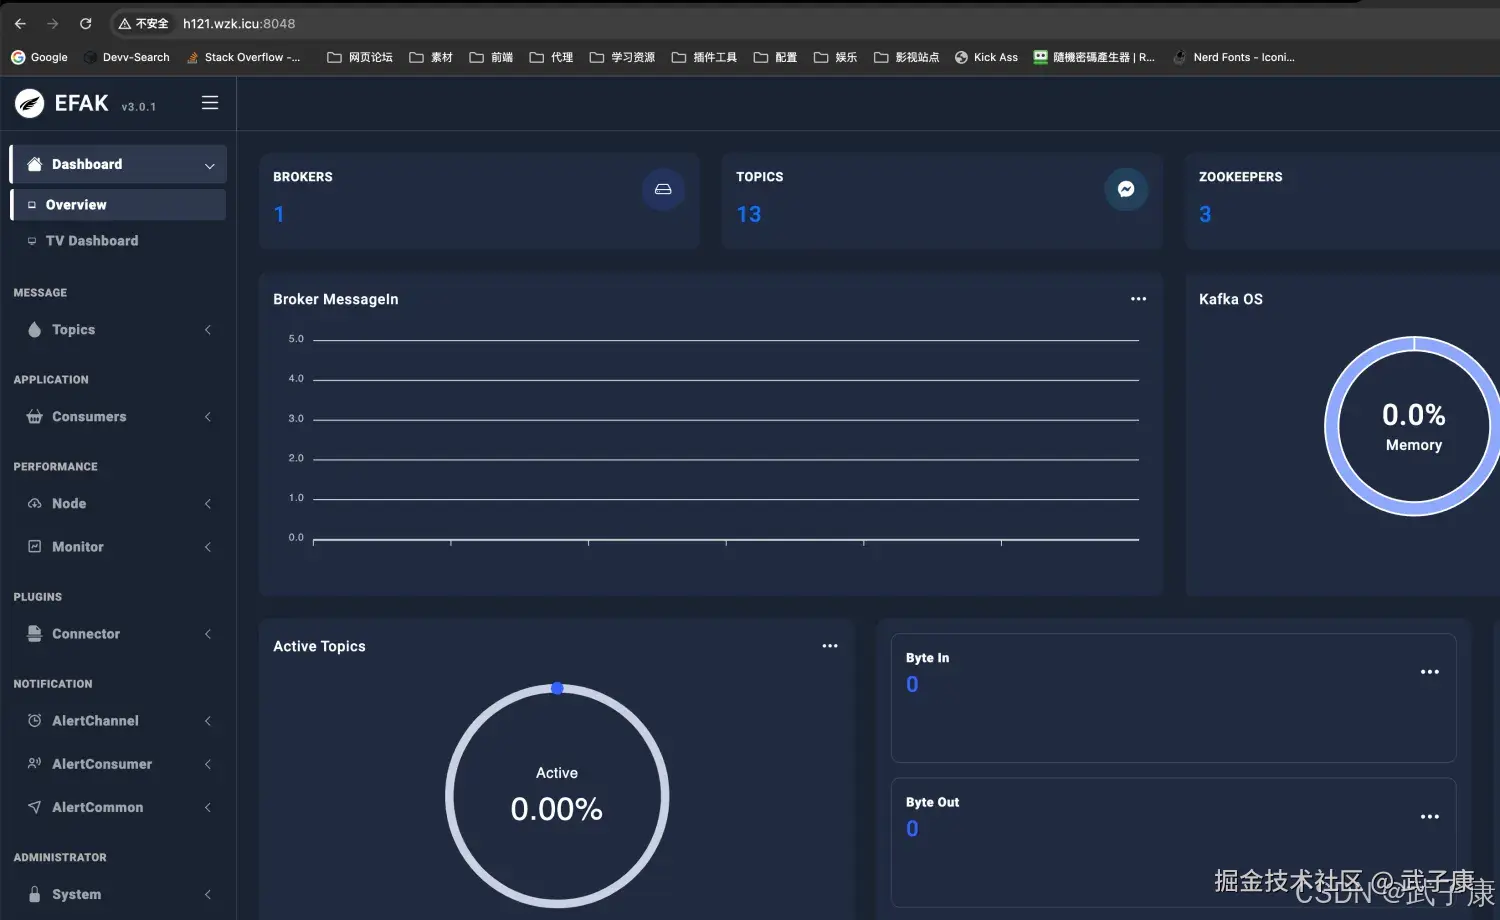Screen dimensions: 1500x920
Task: Open Active Topics options ellipsis
Action: [x=830, y=646]
